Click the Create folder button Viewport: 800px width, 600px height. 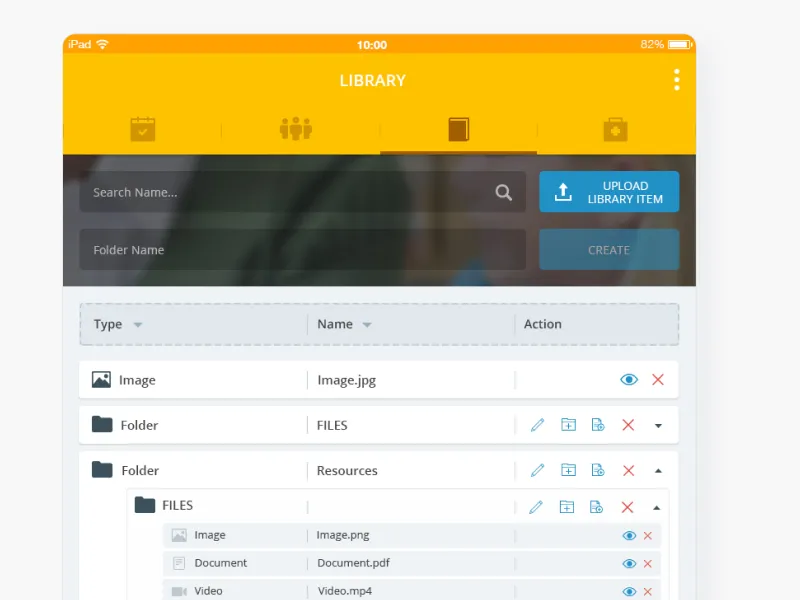coord(609,249)
